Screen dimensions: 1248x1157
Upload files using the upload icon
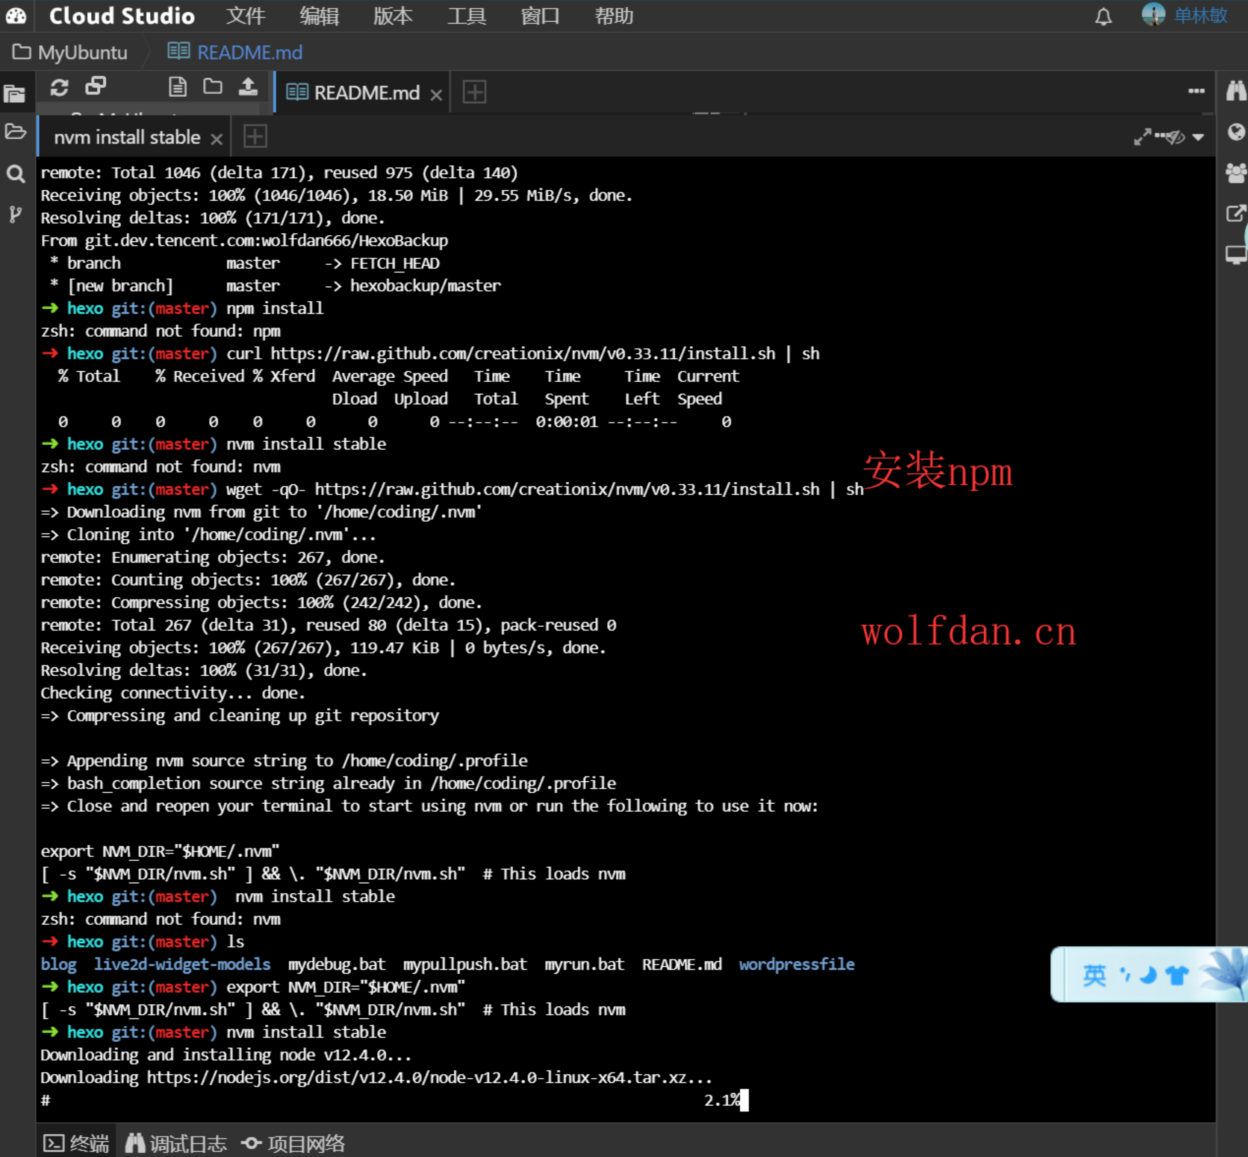247,87
